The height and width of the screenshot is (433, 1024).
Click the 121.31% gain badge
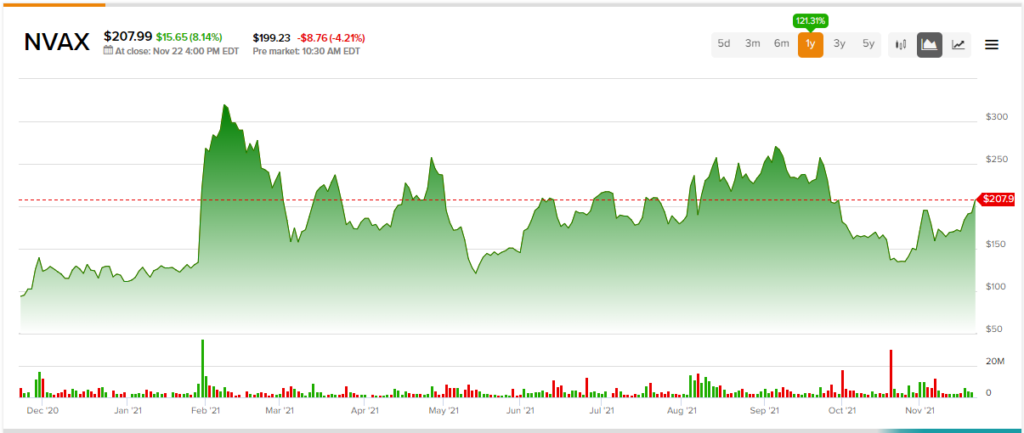[810, 19]
